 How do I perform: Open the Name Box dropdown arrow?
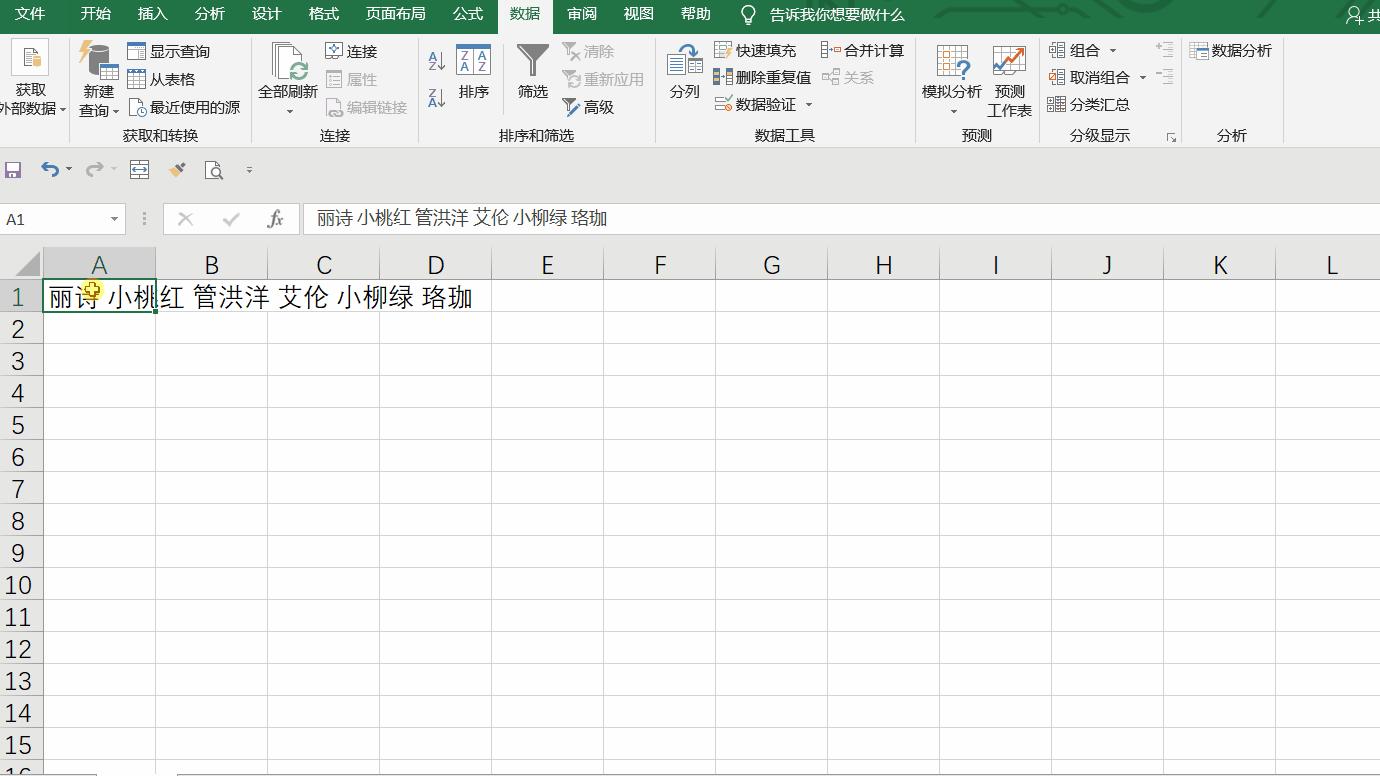click(114, 219)
